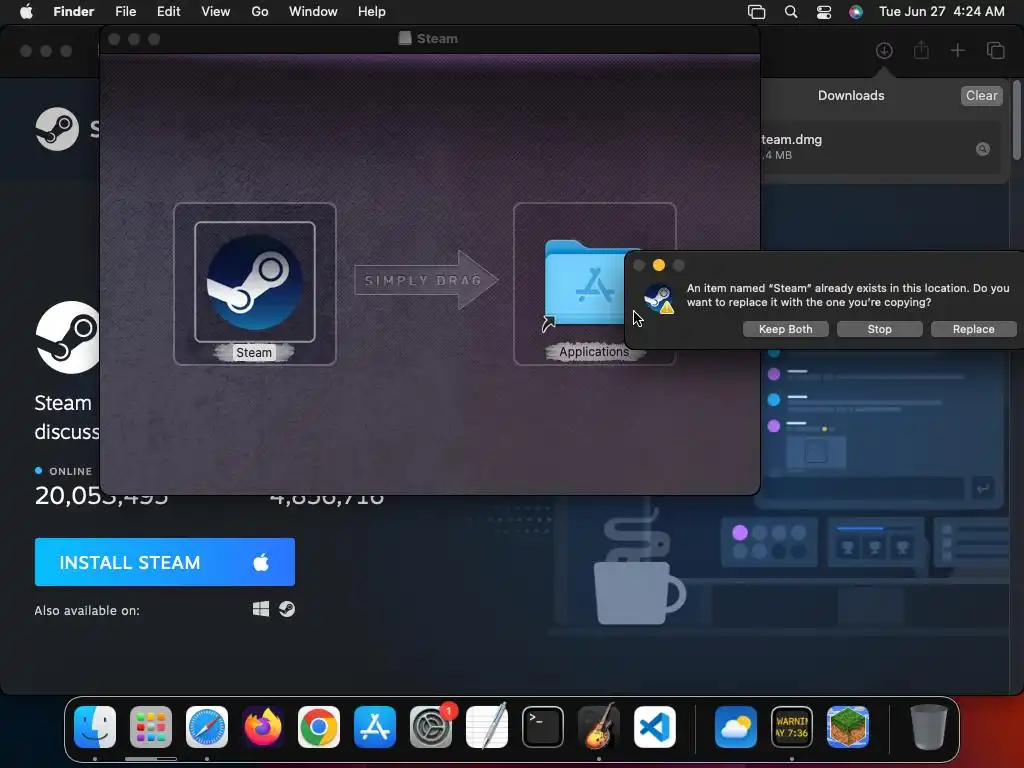Minimize the copy dialog with yellow button
The height and width of the screenshot is (768, 1024).
[x=659, y=265]
